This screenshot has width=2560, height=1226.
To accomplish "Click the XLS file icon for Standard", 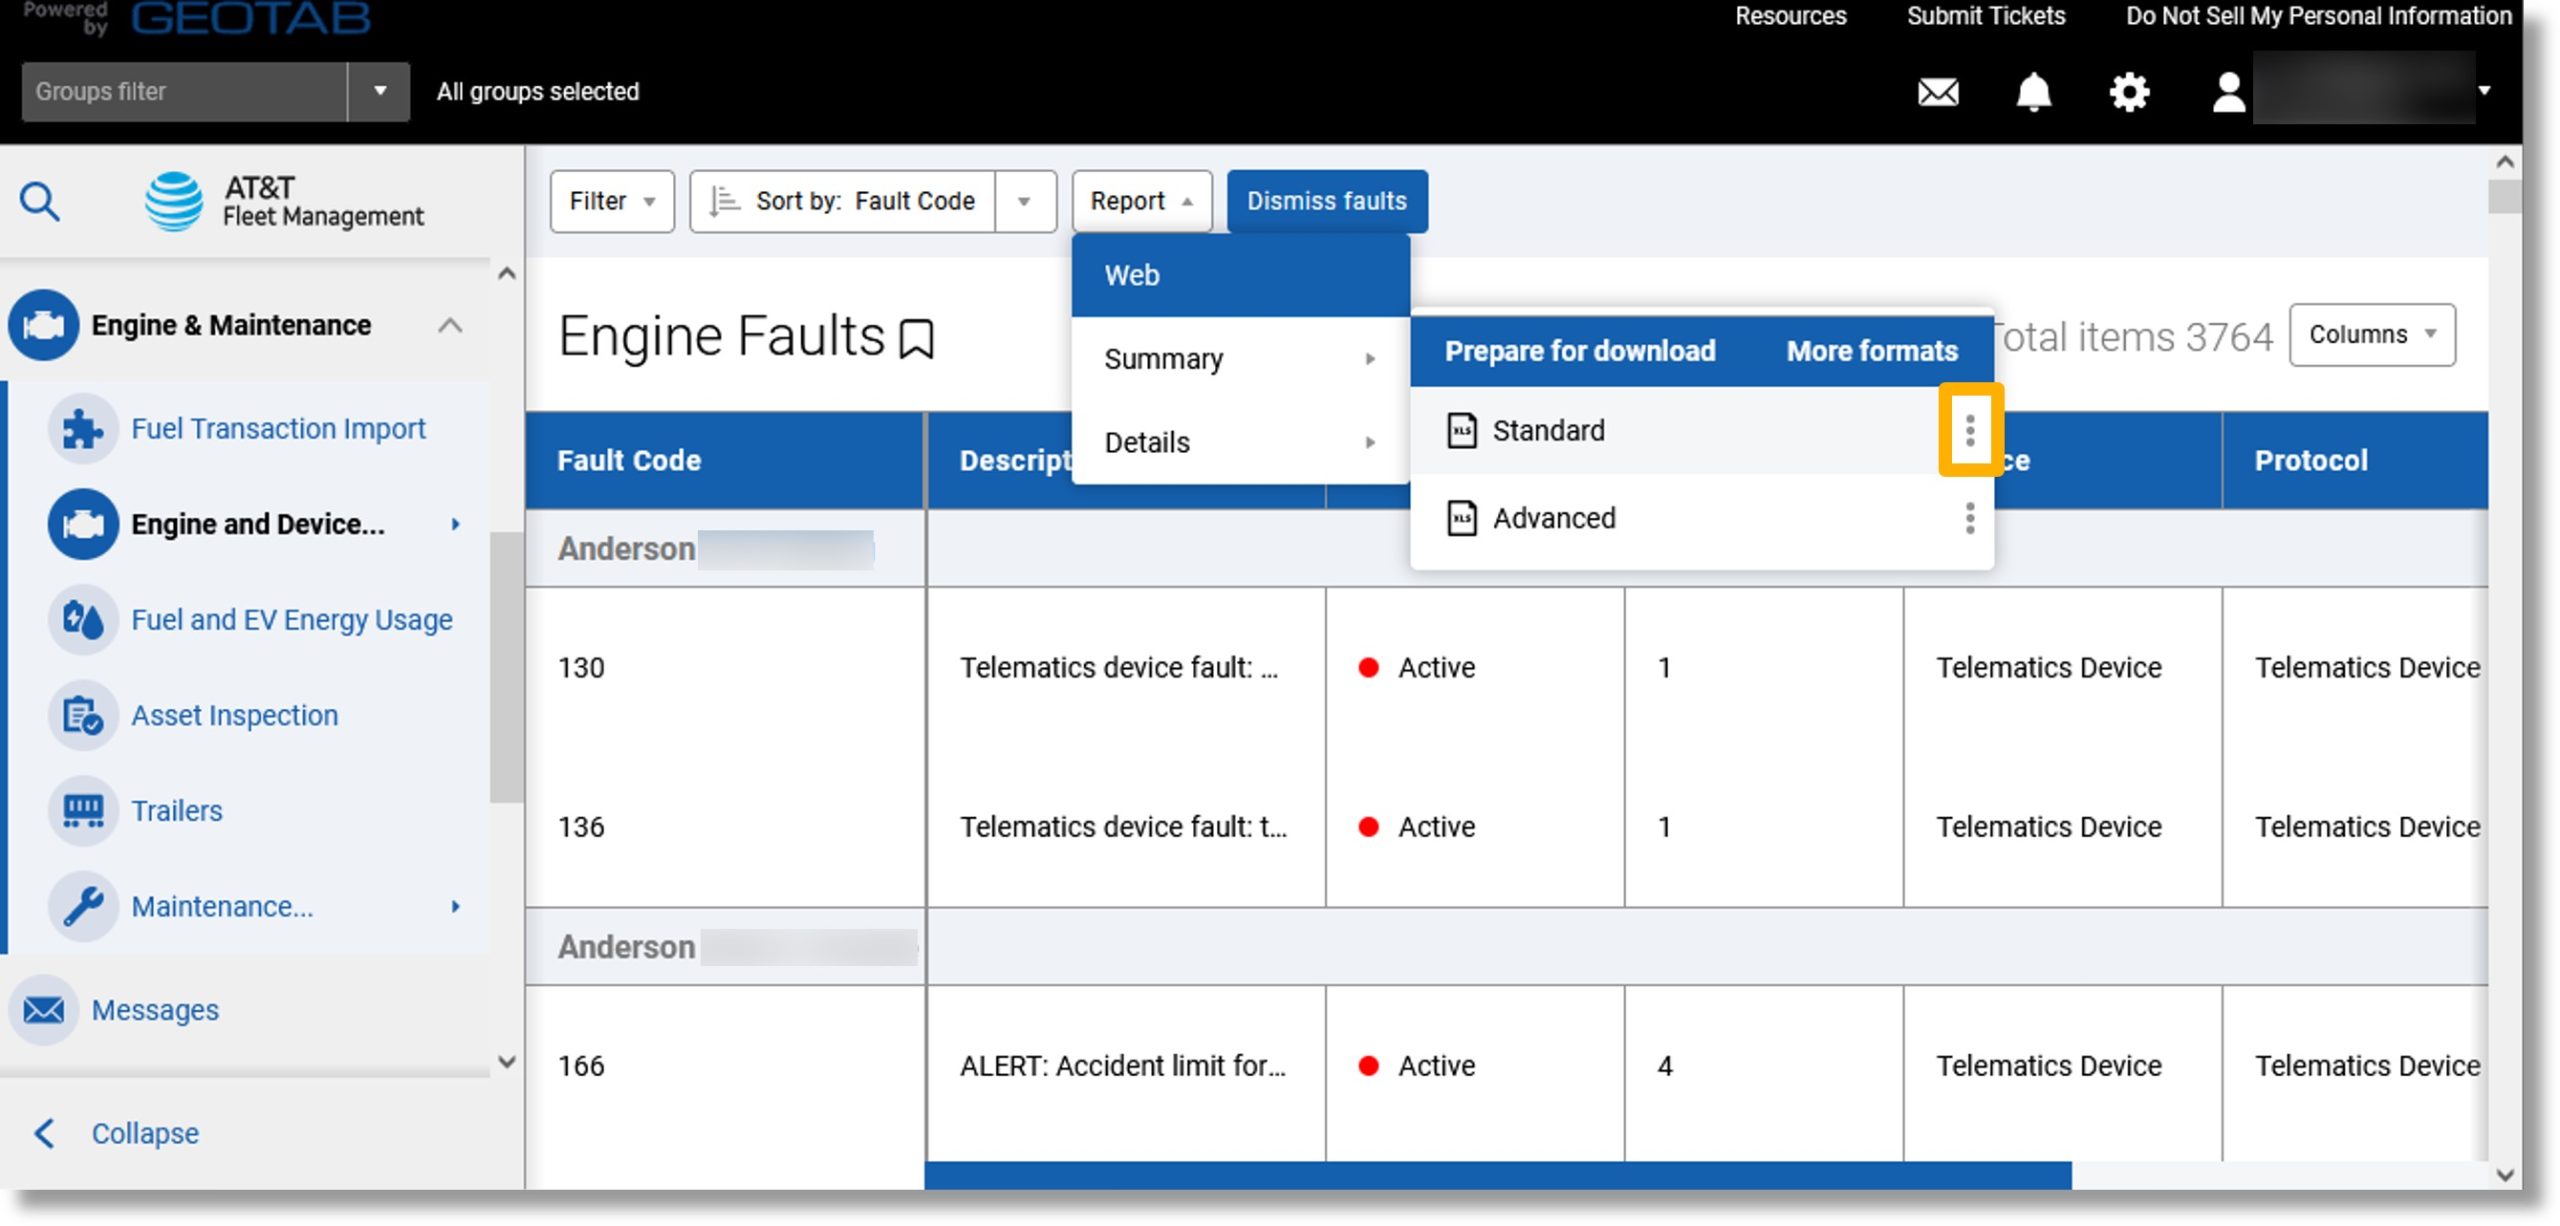I will [x=1462, y=431].
